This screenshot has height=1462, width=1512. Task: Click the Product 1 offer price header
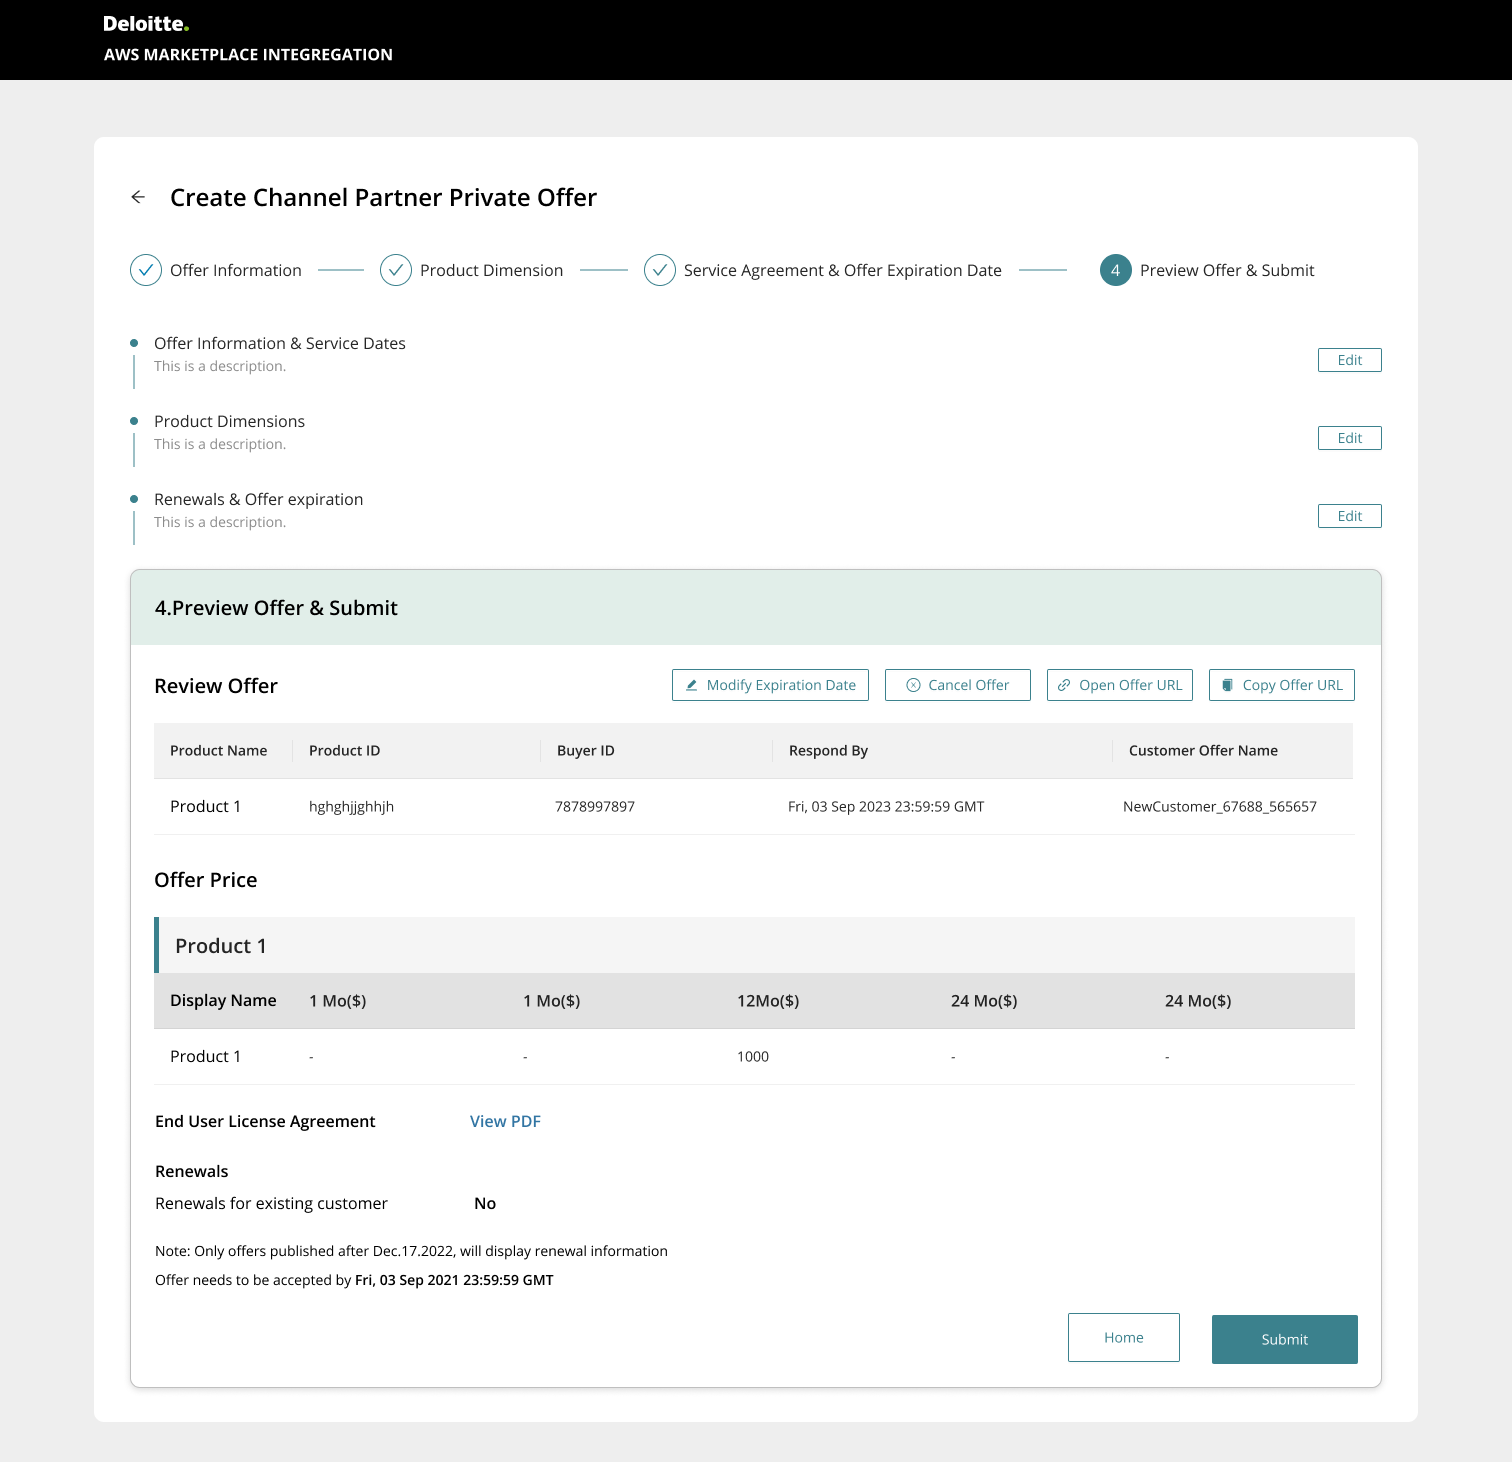(x=756, y=945)
